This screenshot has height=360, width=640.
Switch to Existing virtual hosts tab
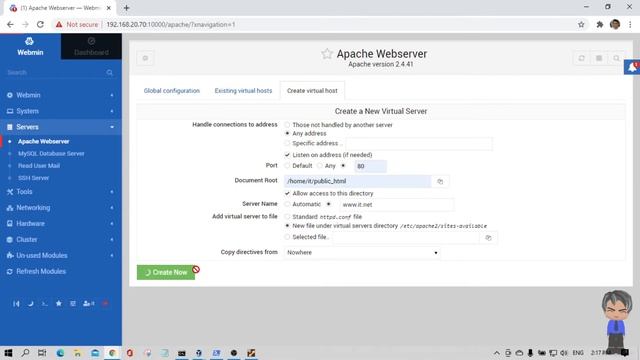pyautogui.click(x=243, y=91)
